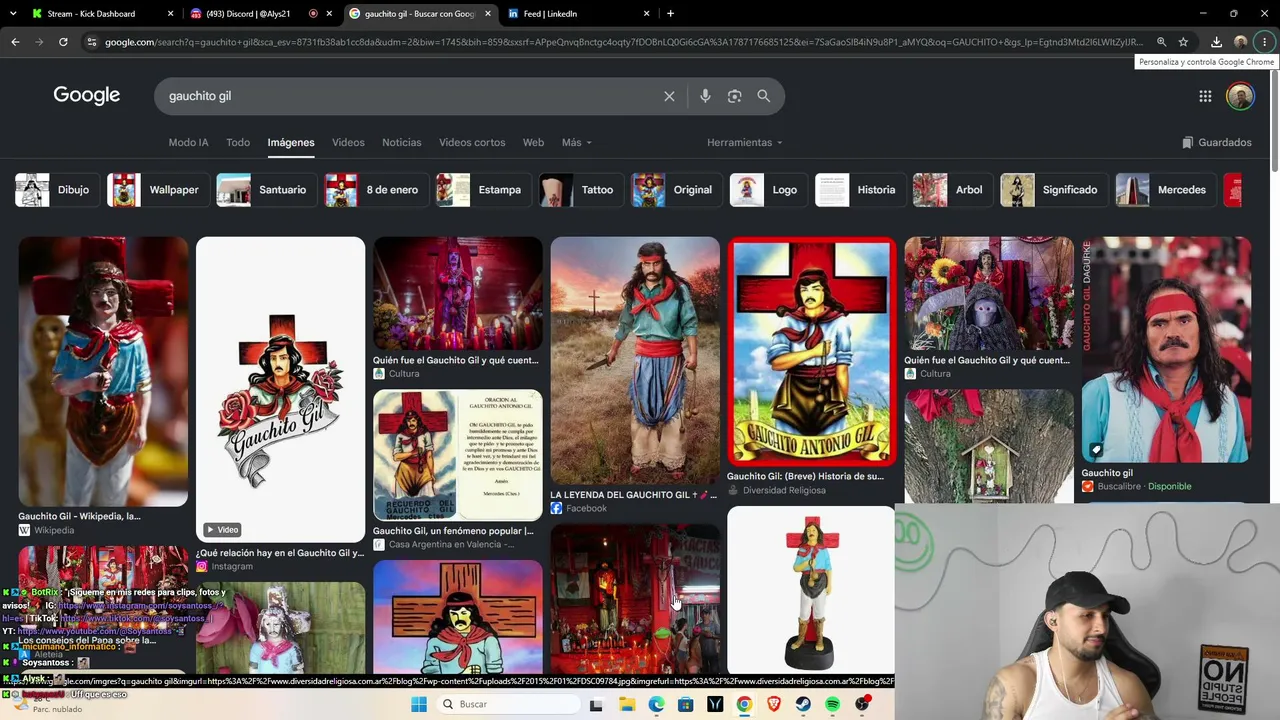Start a voice search with the microphone icon
Screen dimensions: 1280x720
[x=705, y=96]
